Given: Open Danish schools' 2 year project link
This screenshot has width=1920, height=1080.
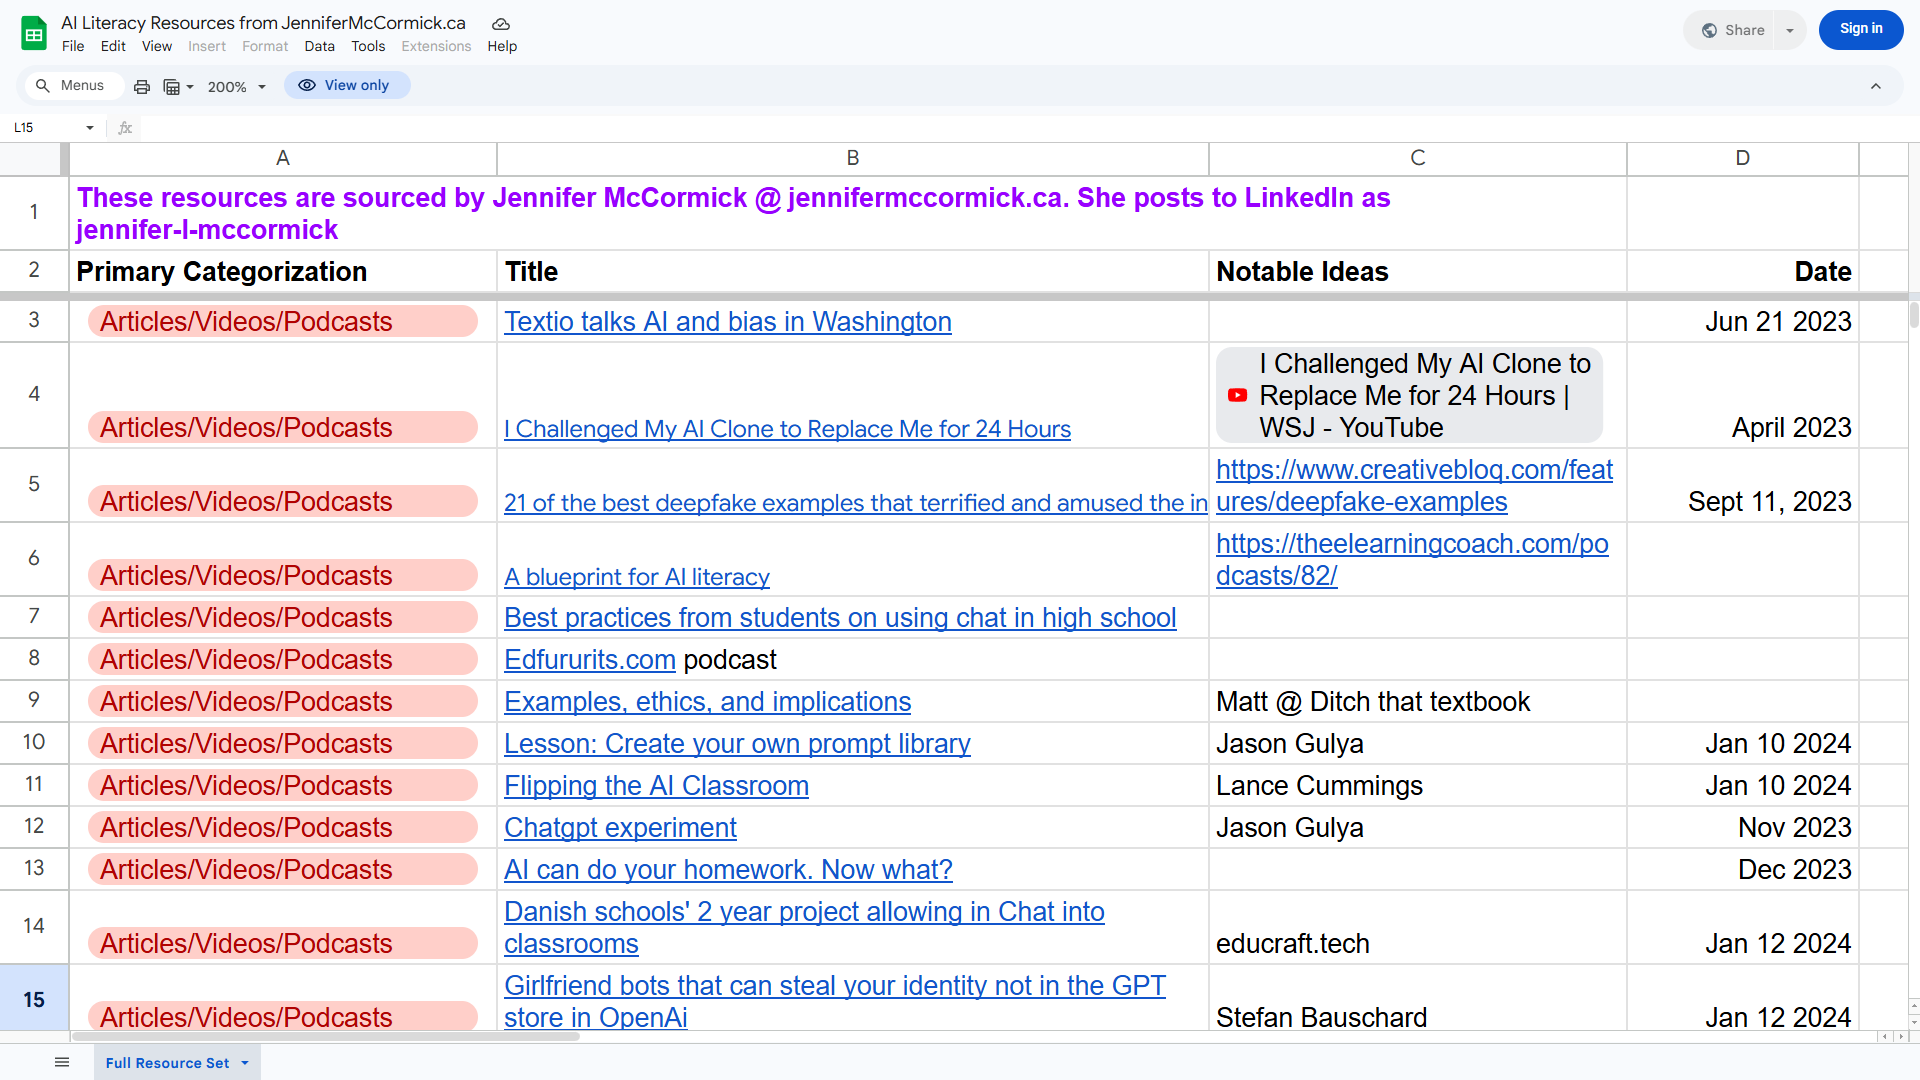Looking at the screenshot, I should click(x=804, y=928).
